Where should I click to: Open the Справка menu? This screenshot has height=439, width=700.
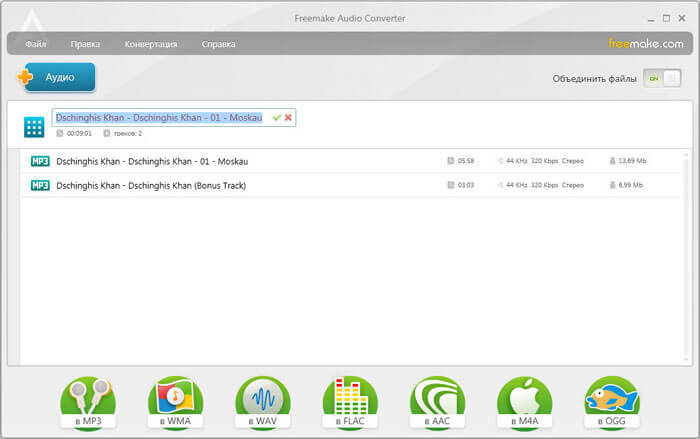218,44
